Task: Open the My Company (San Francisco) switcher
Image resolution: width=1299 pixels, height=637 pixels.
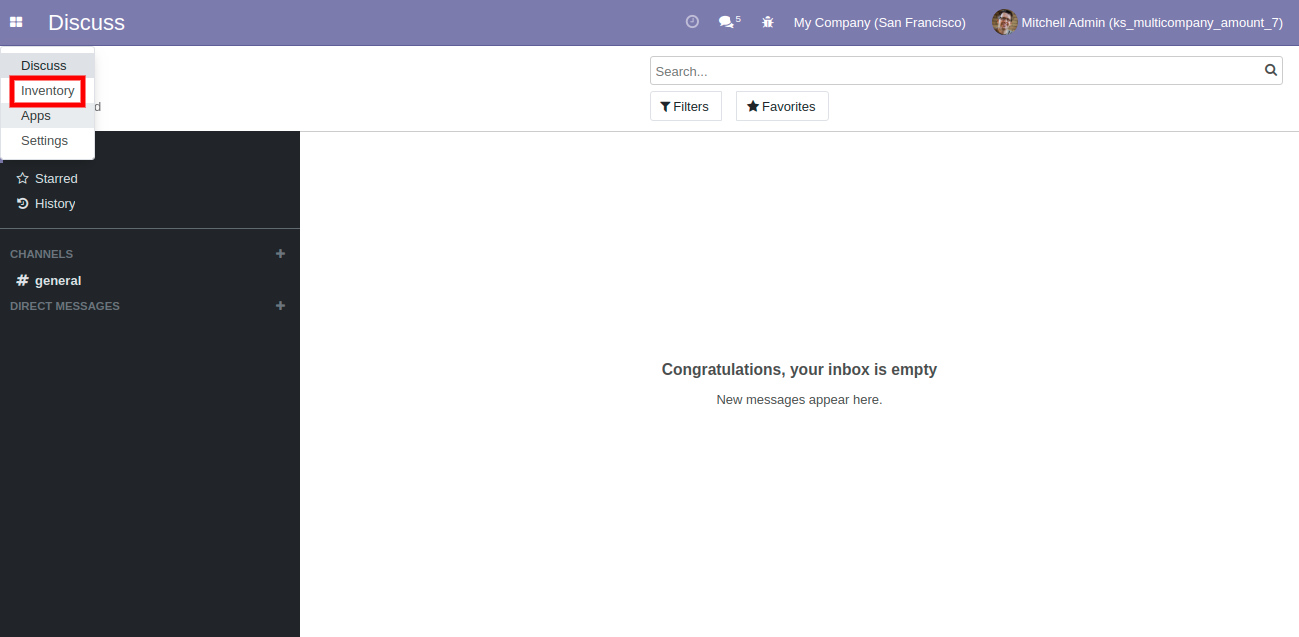Action: tap(879, 22)
